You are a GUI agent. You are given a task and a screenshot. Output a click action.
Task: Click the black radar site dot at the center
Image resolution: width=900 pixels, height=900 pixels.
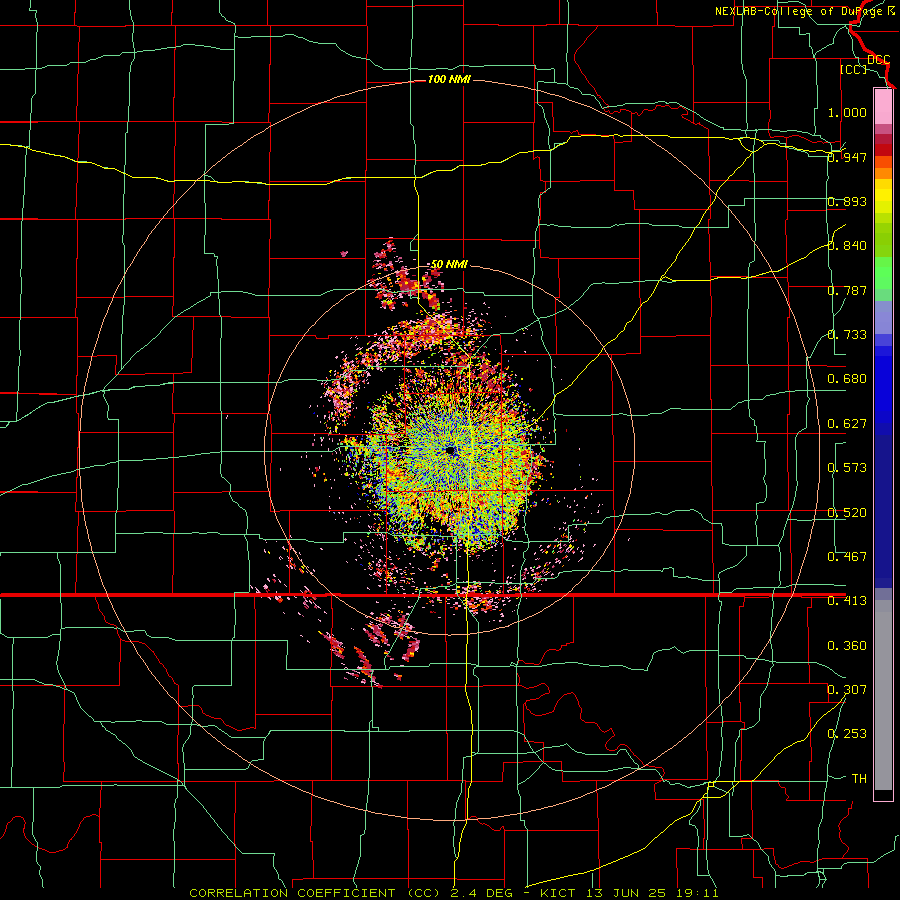coord(451,451)
